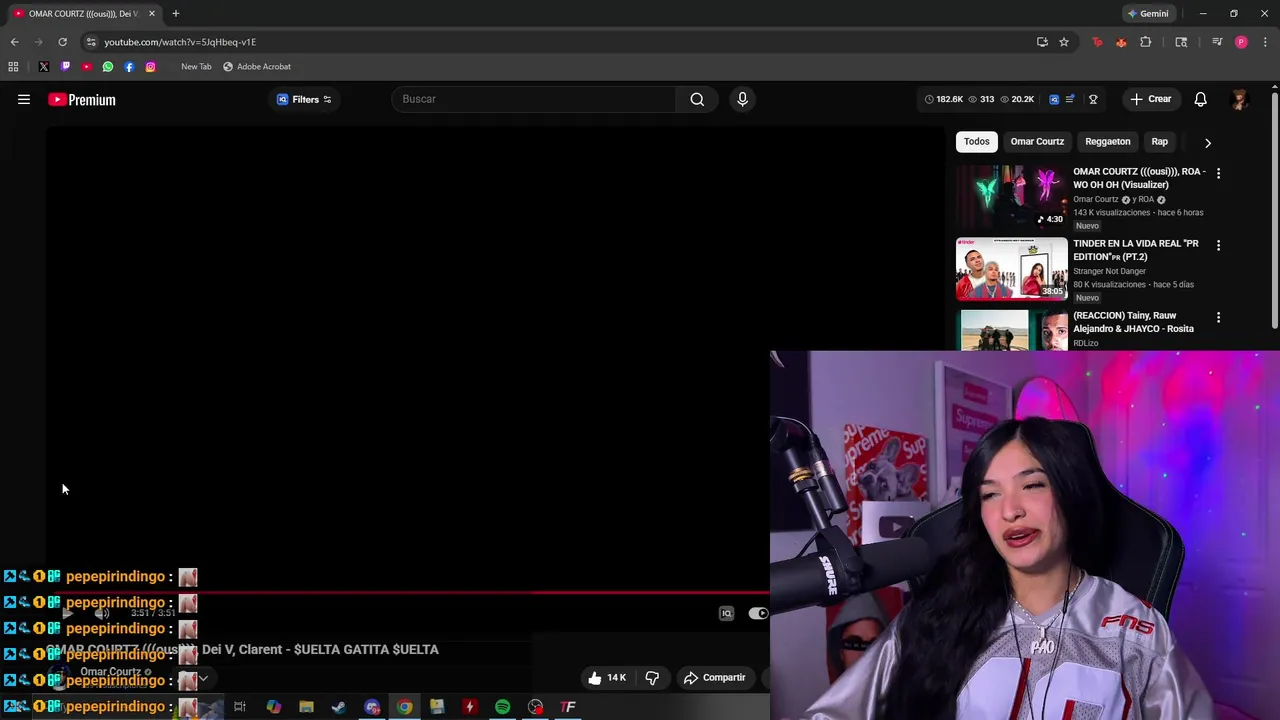Viewport: 1280px width, 720px height.
Task: Open Stranger Not Danger channel name
Action: pyautogui.click(x=1109, y=271)
